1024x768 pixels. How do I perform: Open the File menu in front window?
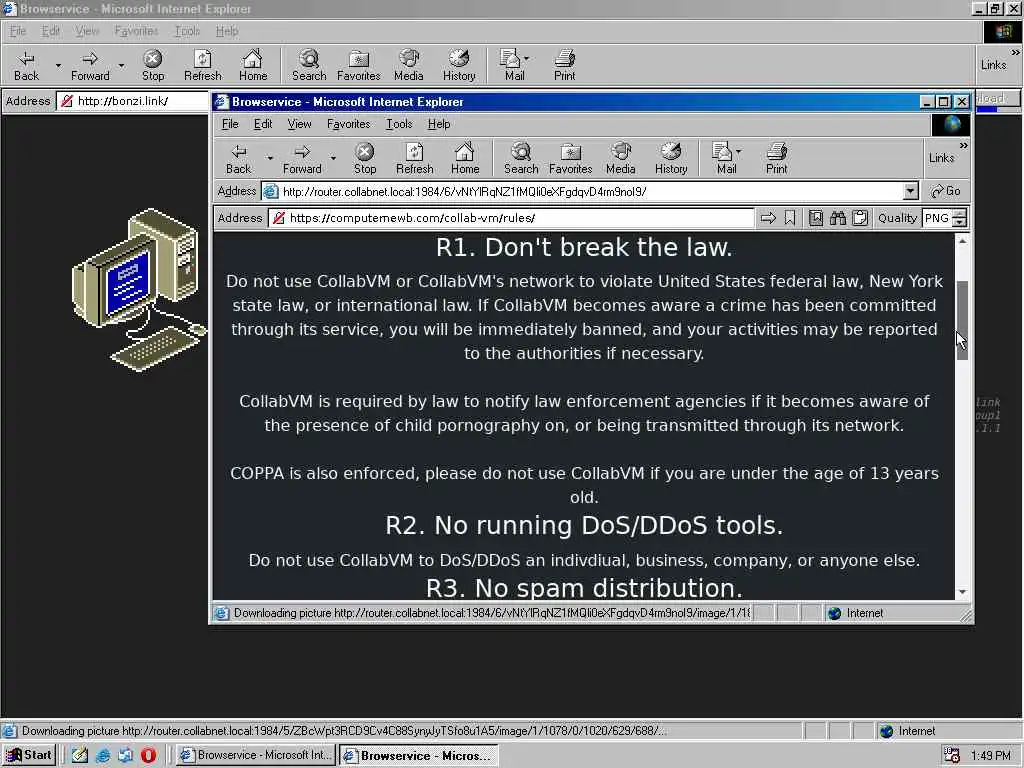pyautogui.click(x=230, y=124)
